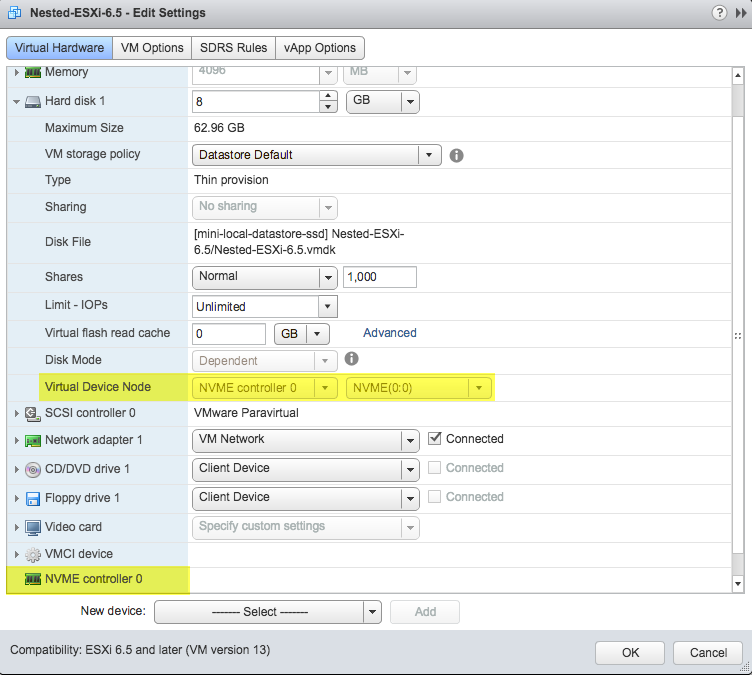Click the Hard disk 1 drive icon
Image resolution: width=752 pixels, height=675 pixels.
pyautogui.click(x=32, y=102)
